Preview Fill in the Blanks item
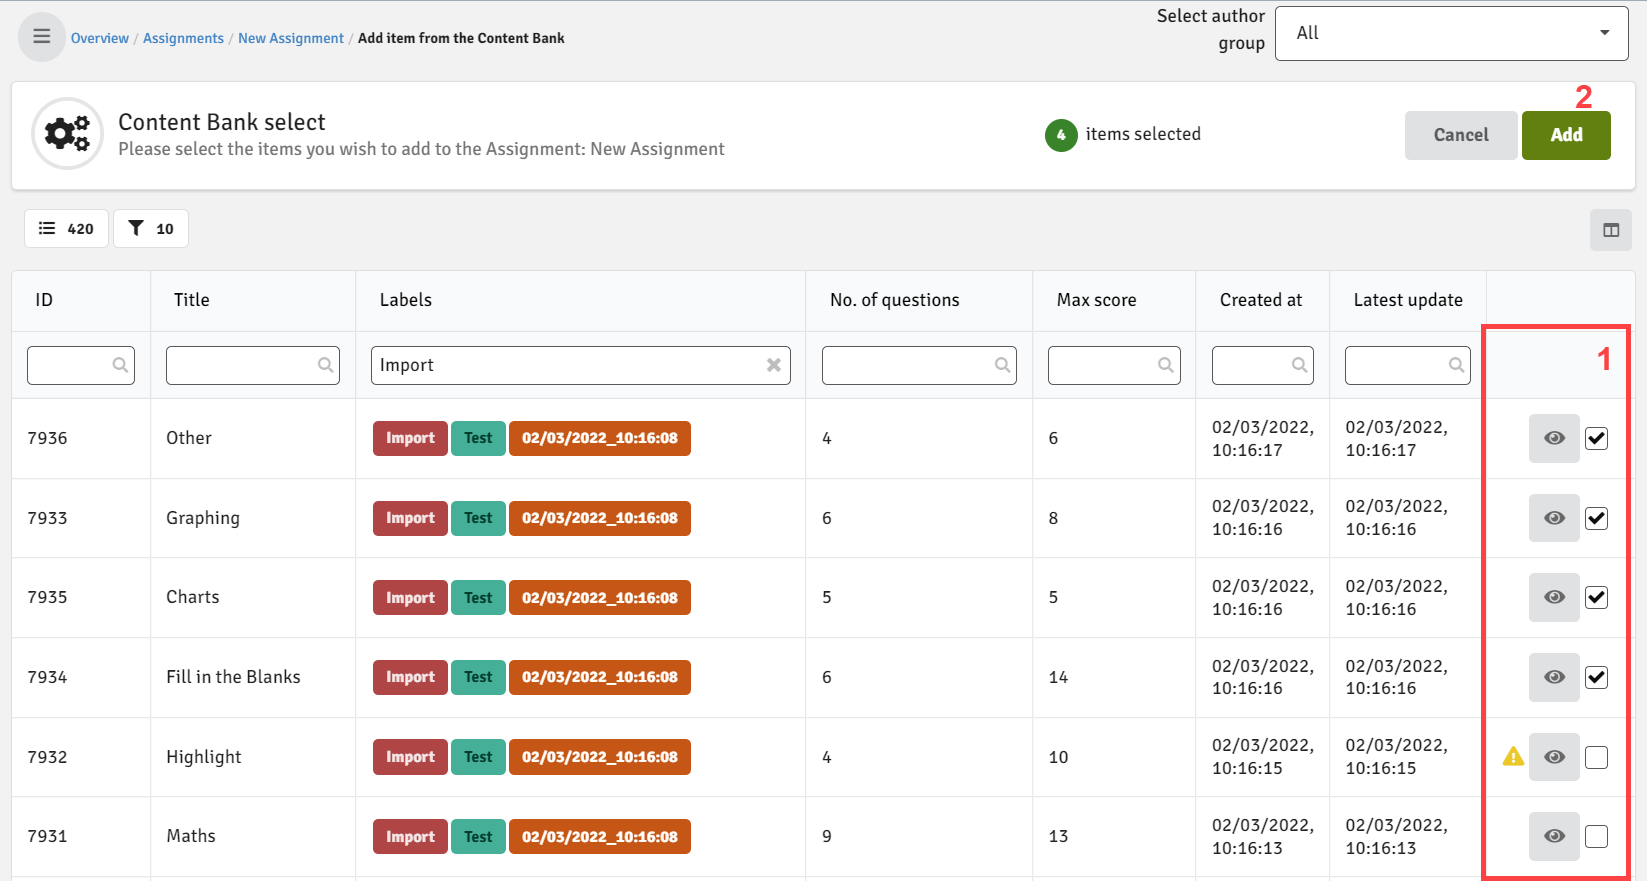Viewport: 1647px width, 881px height. coord(1554,677)
